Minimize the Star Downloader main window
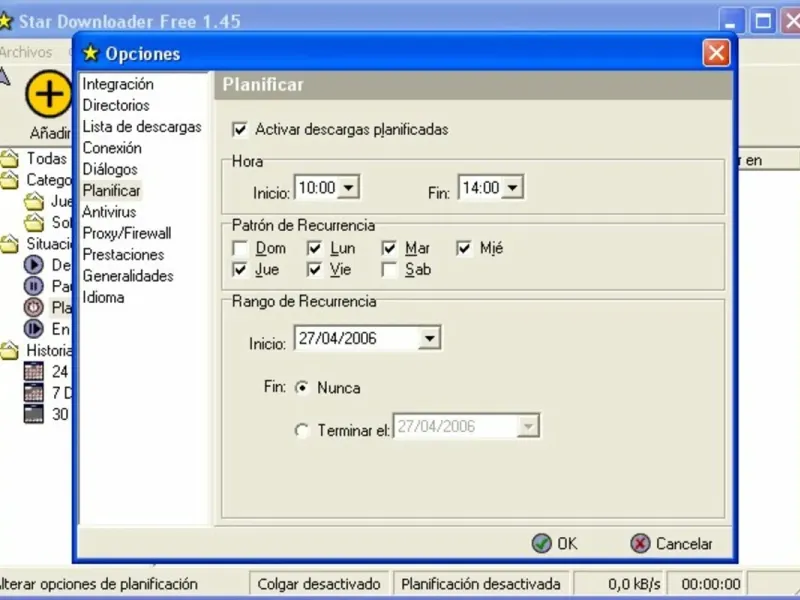 (x=732, y=21)
